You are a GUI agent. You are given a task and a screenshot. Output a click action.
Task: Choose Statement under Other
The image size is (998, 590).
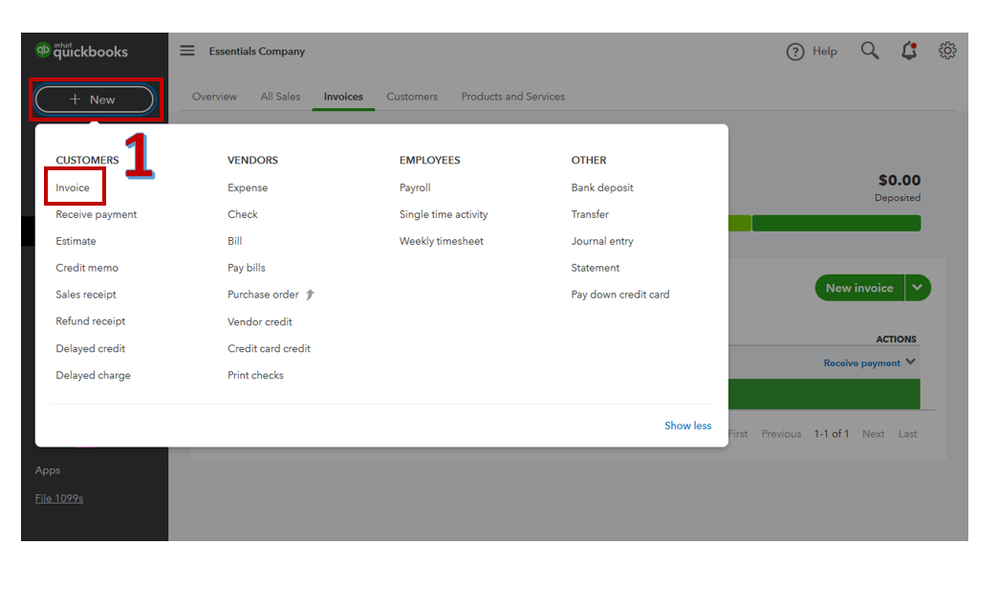tap(595, 268)
